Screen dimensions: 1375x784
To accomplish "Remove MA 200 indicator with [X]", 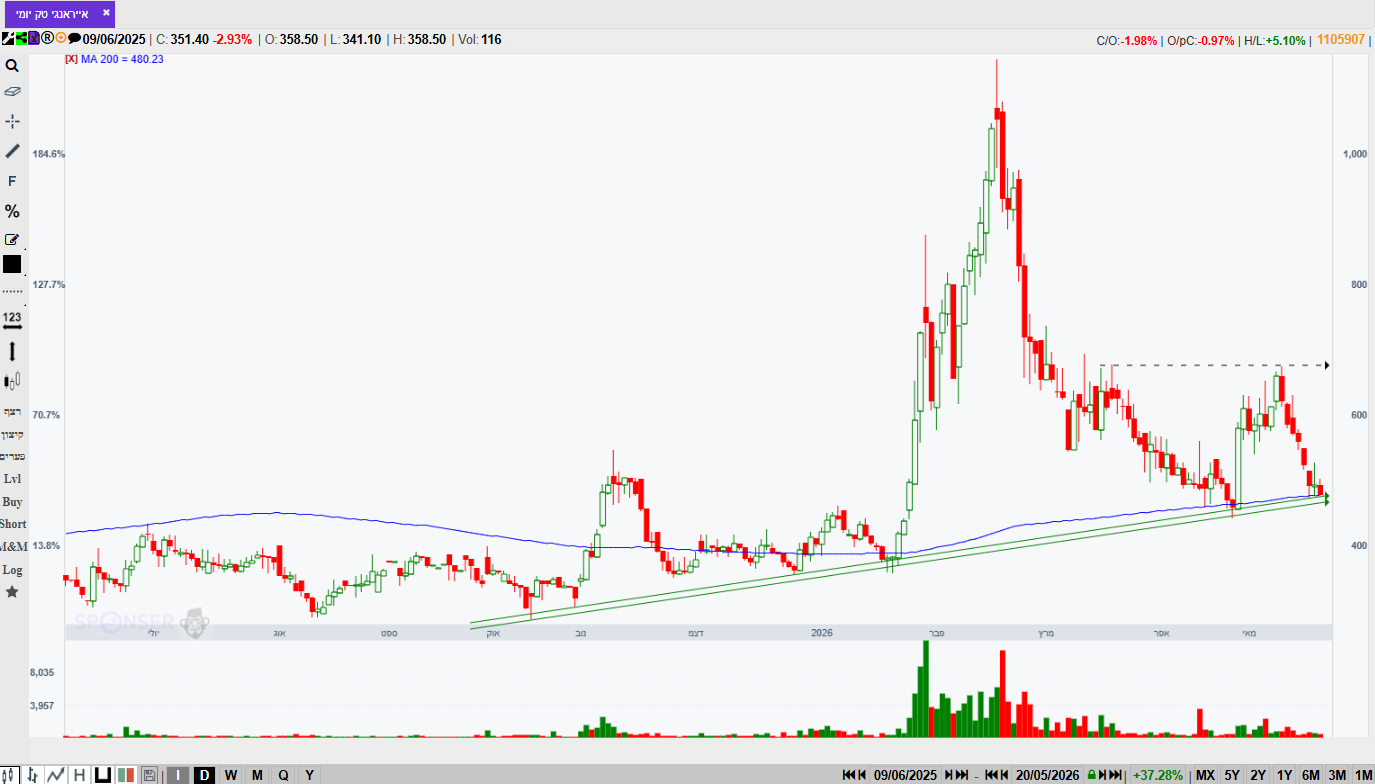I will coord(71,59).
